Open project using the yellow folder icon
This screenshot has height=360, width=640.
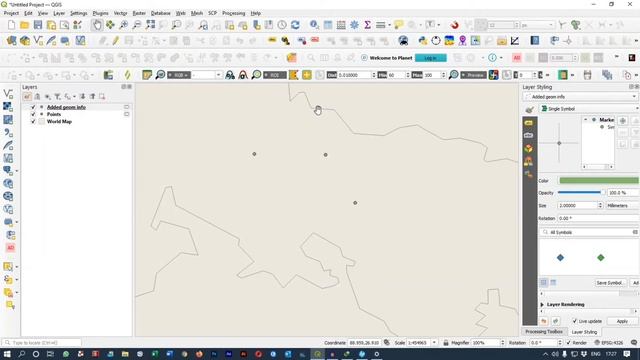click(24, 25)
